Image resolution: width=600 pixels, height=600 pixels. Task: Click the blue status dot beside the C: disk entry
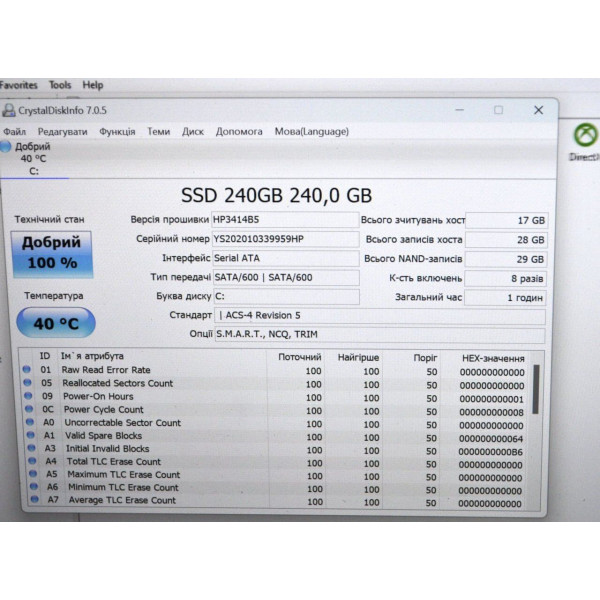(5, 147)
